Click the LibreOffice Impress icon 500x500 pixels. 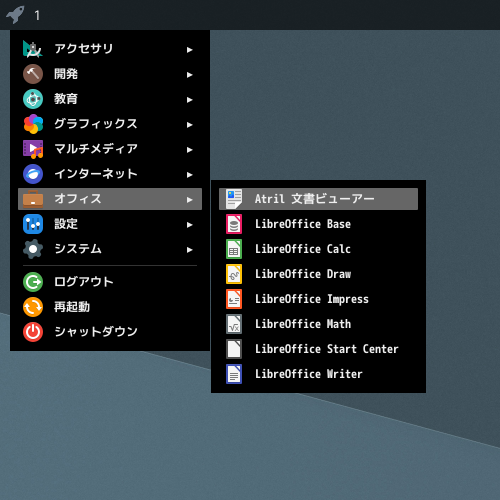click(234, 299)
